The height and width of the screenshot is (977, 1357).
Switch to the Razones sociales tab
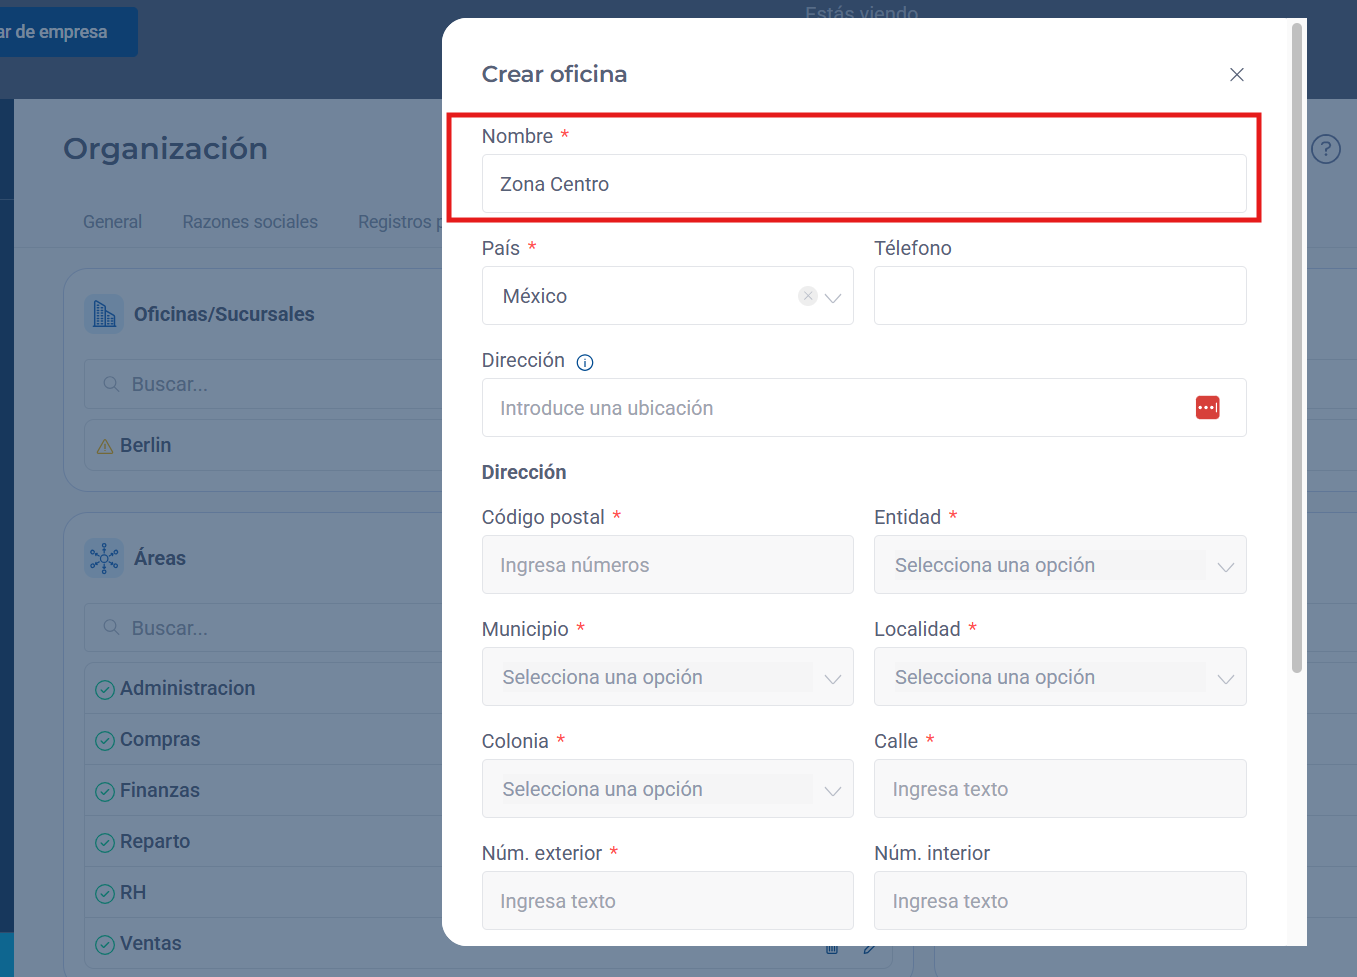point(250,222)
